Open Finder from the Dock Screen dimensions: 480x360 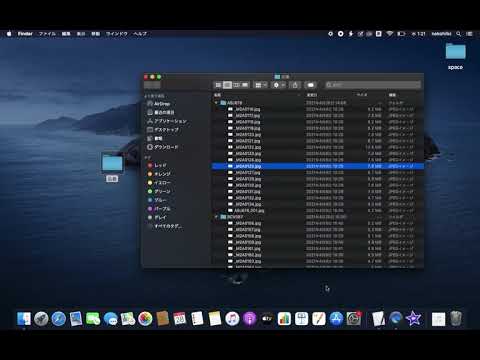24,319
